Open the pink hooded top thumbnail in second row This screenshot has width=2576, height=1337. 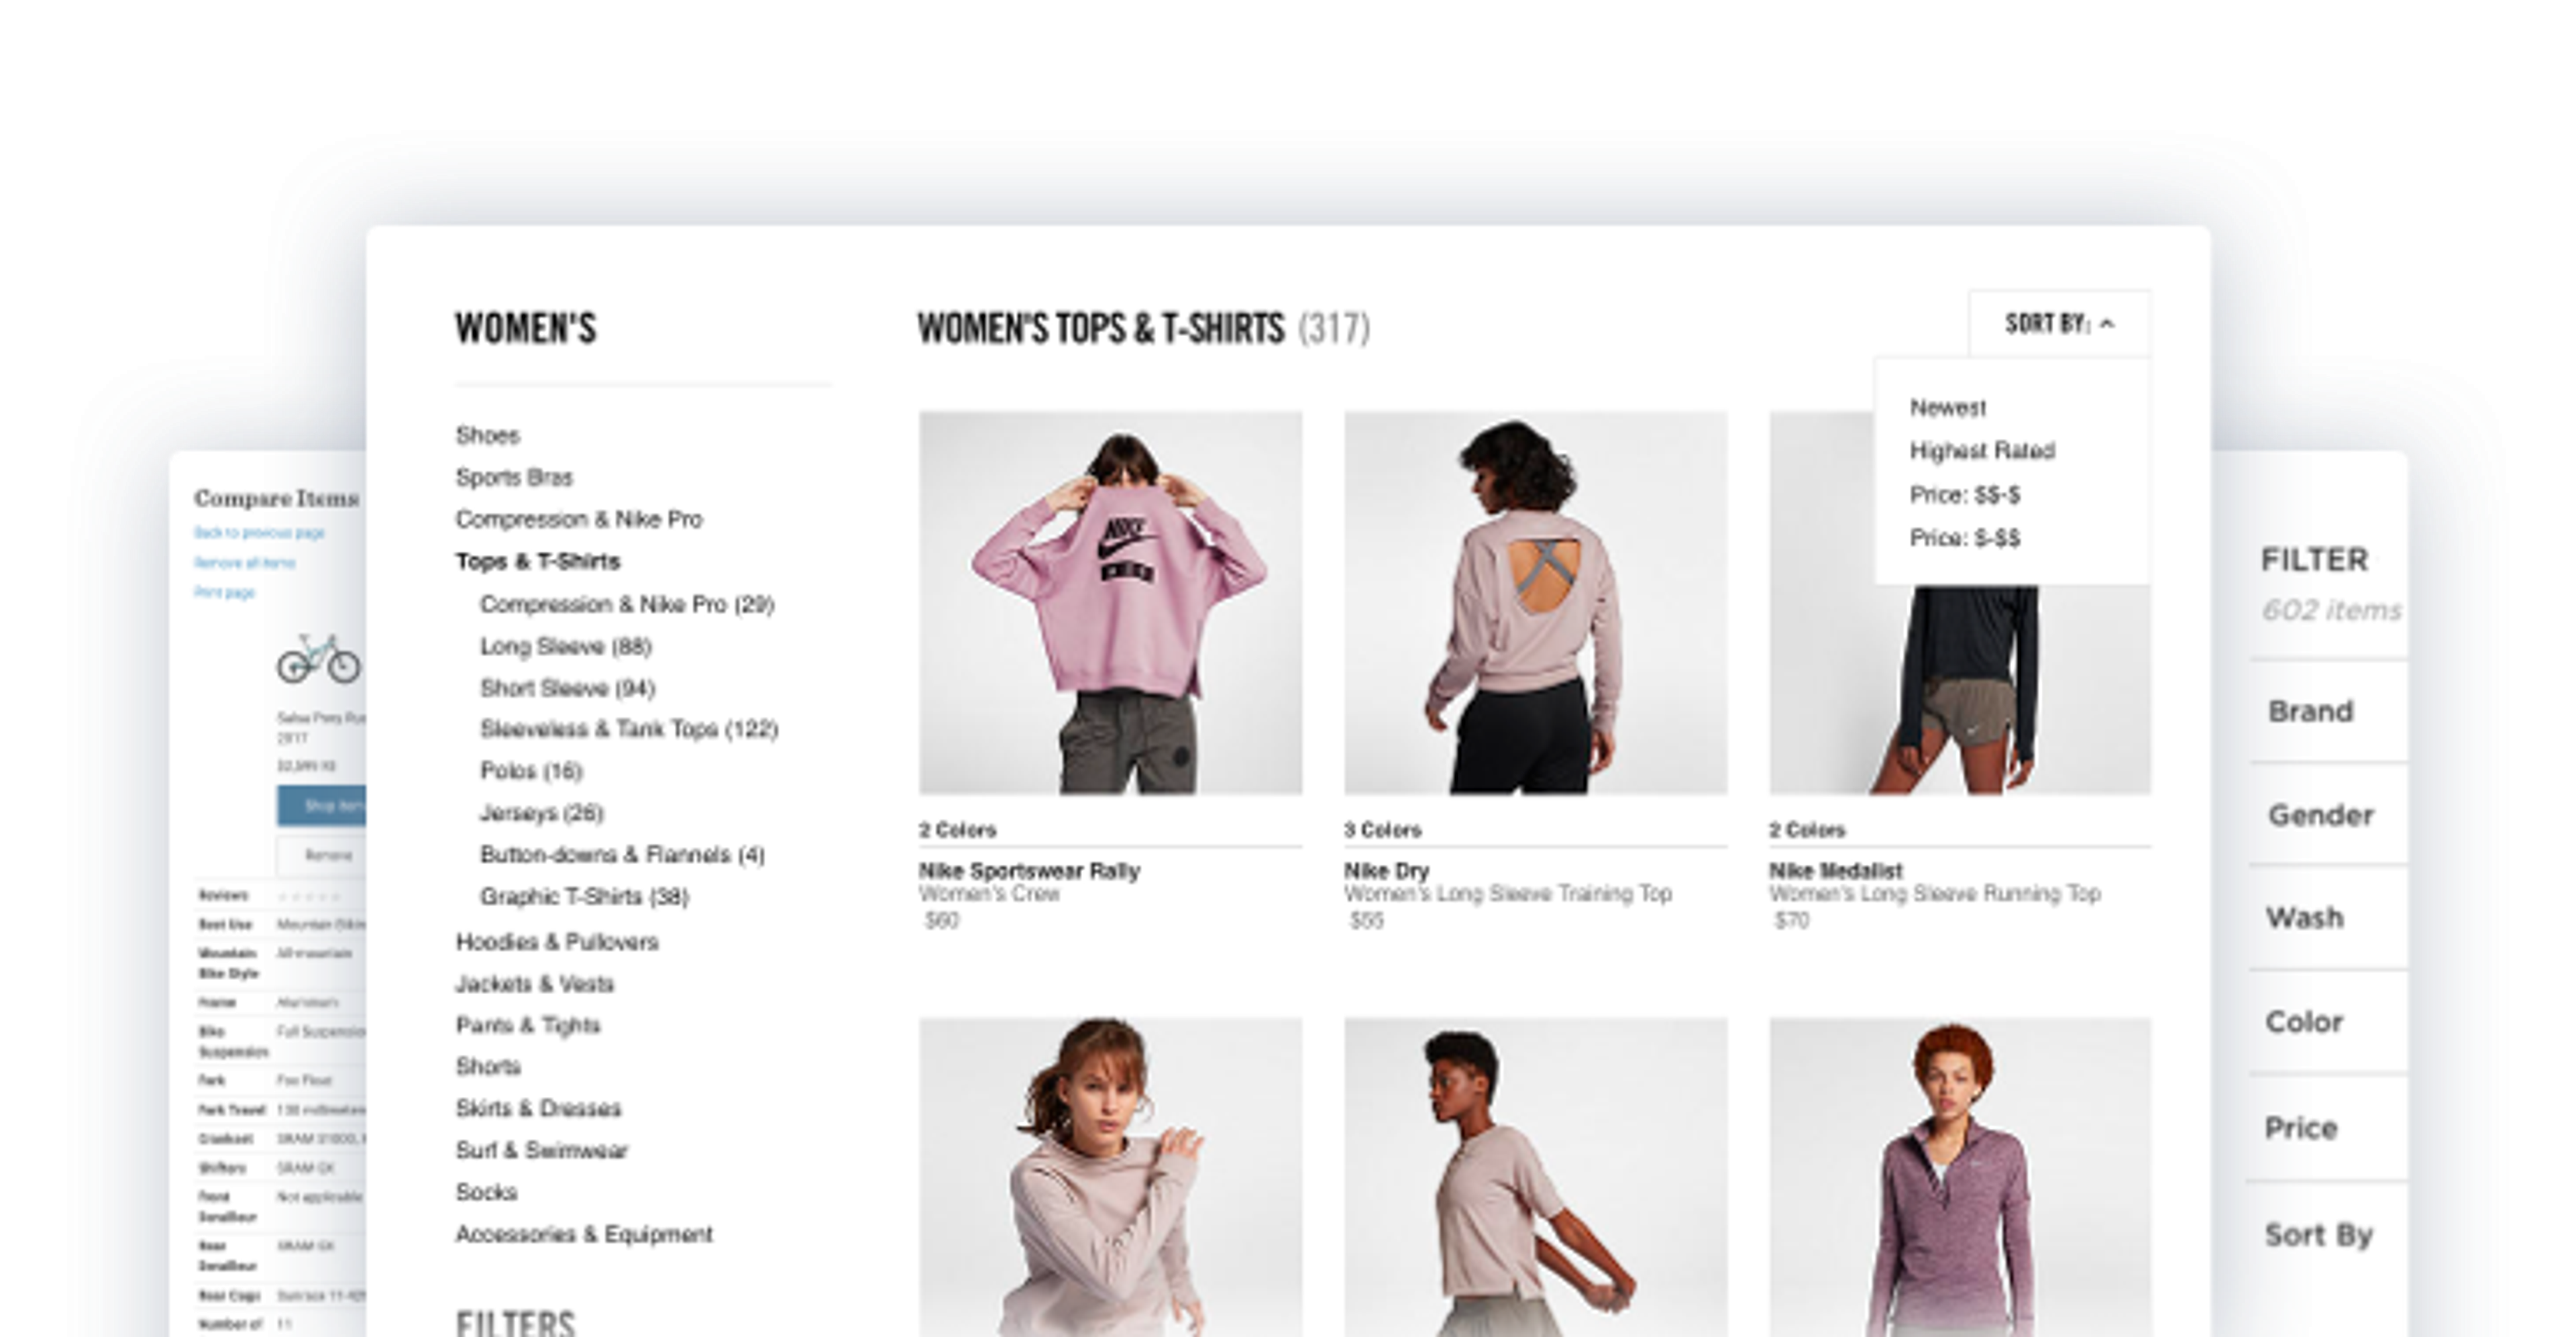pyautogui.click(x=1111, y=1177)
